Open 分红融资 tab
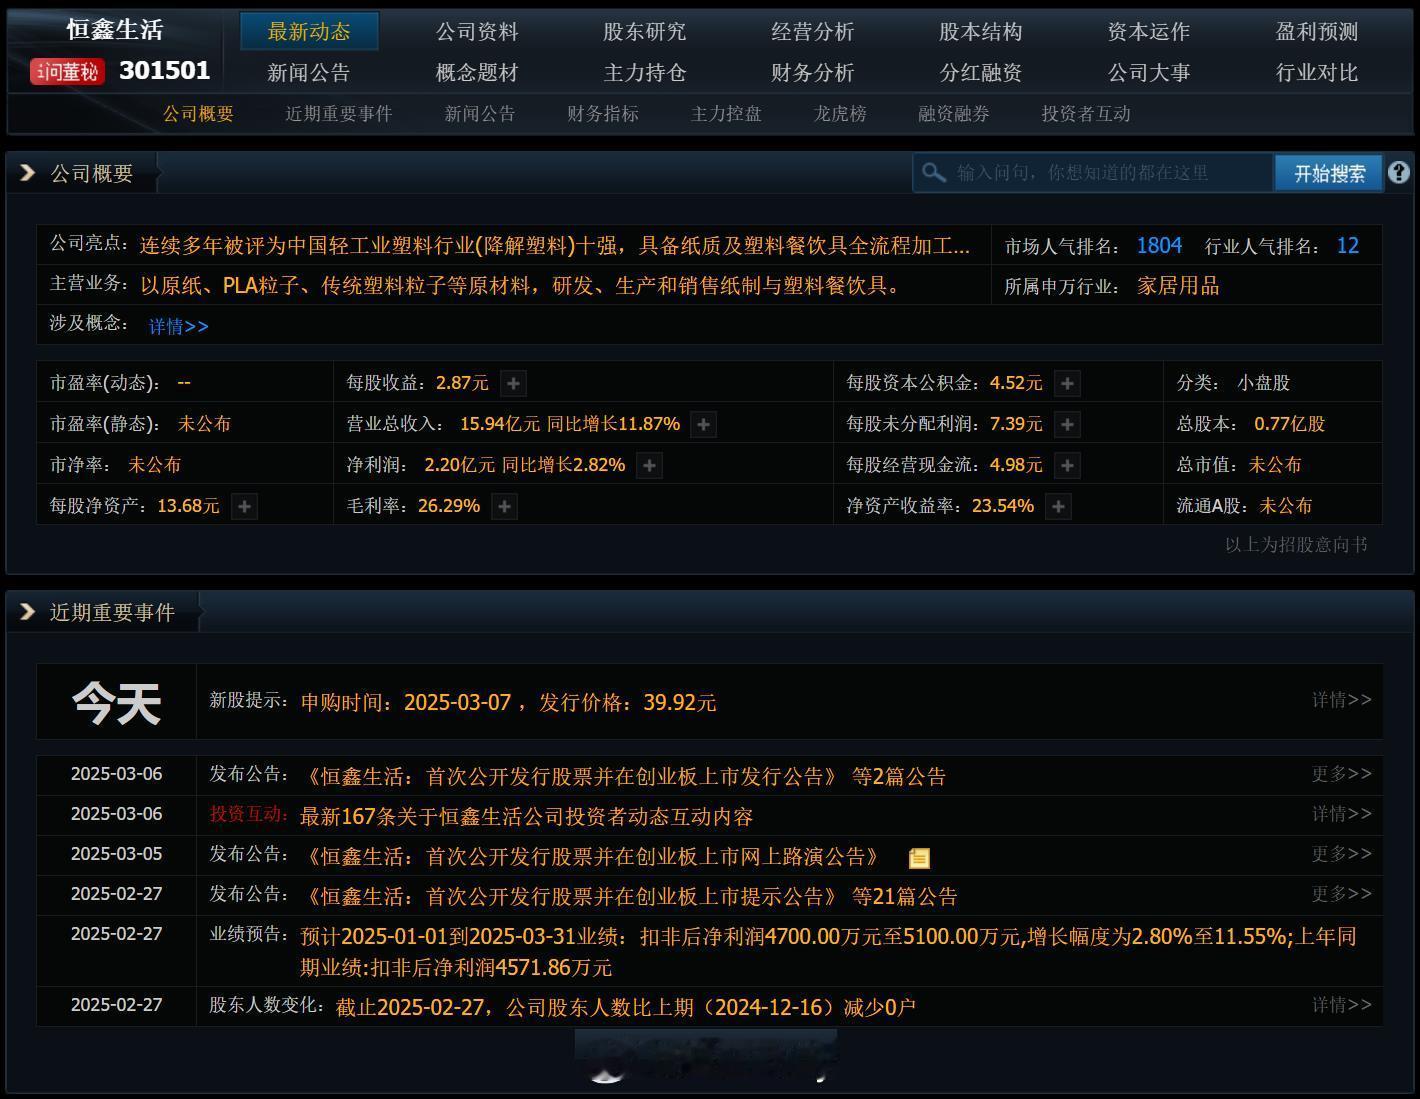1420x1099 pixels. click(x=981, y=73)
